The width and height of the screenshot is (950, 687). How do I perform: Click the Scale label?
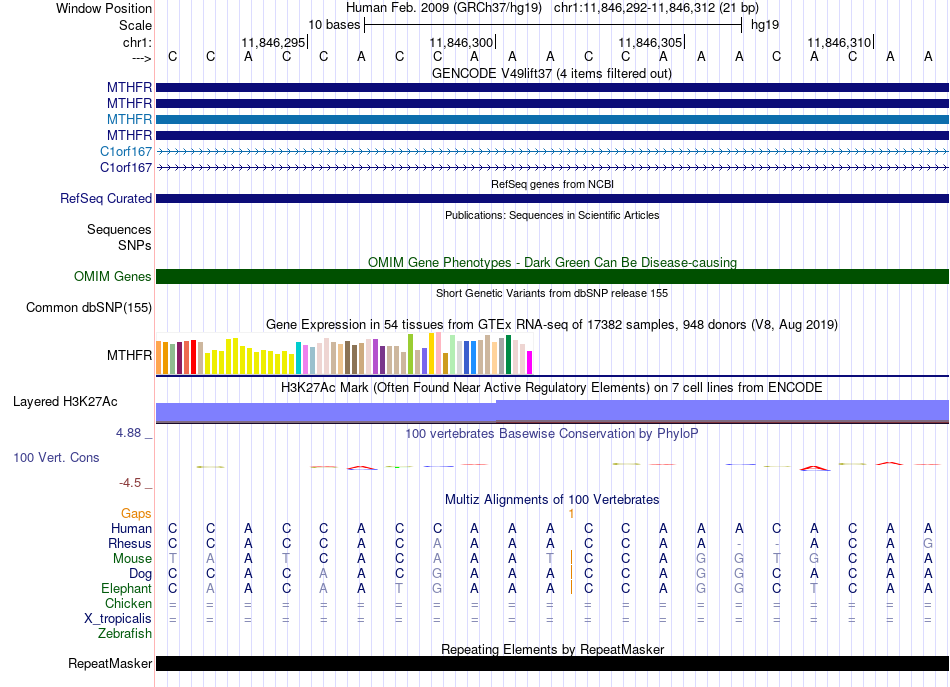pyautogui.click(x=135, y=25)
